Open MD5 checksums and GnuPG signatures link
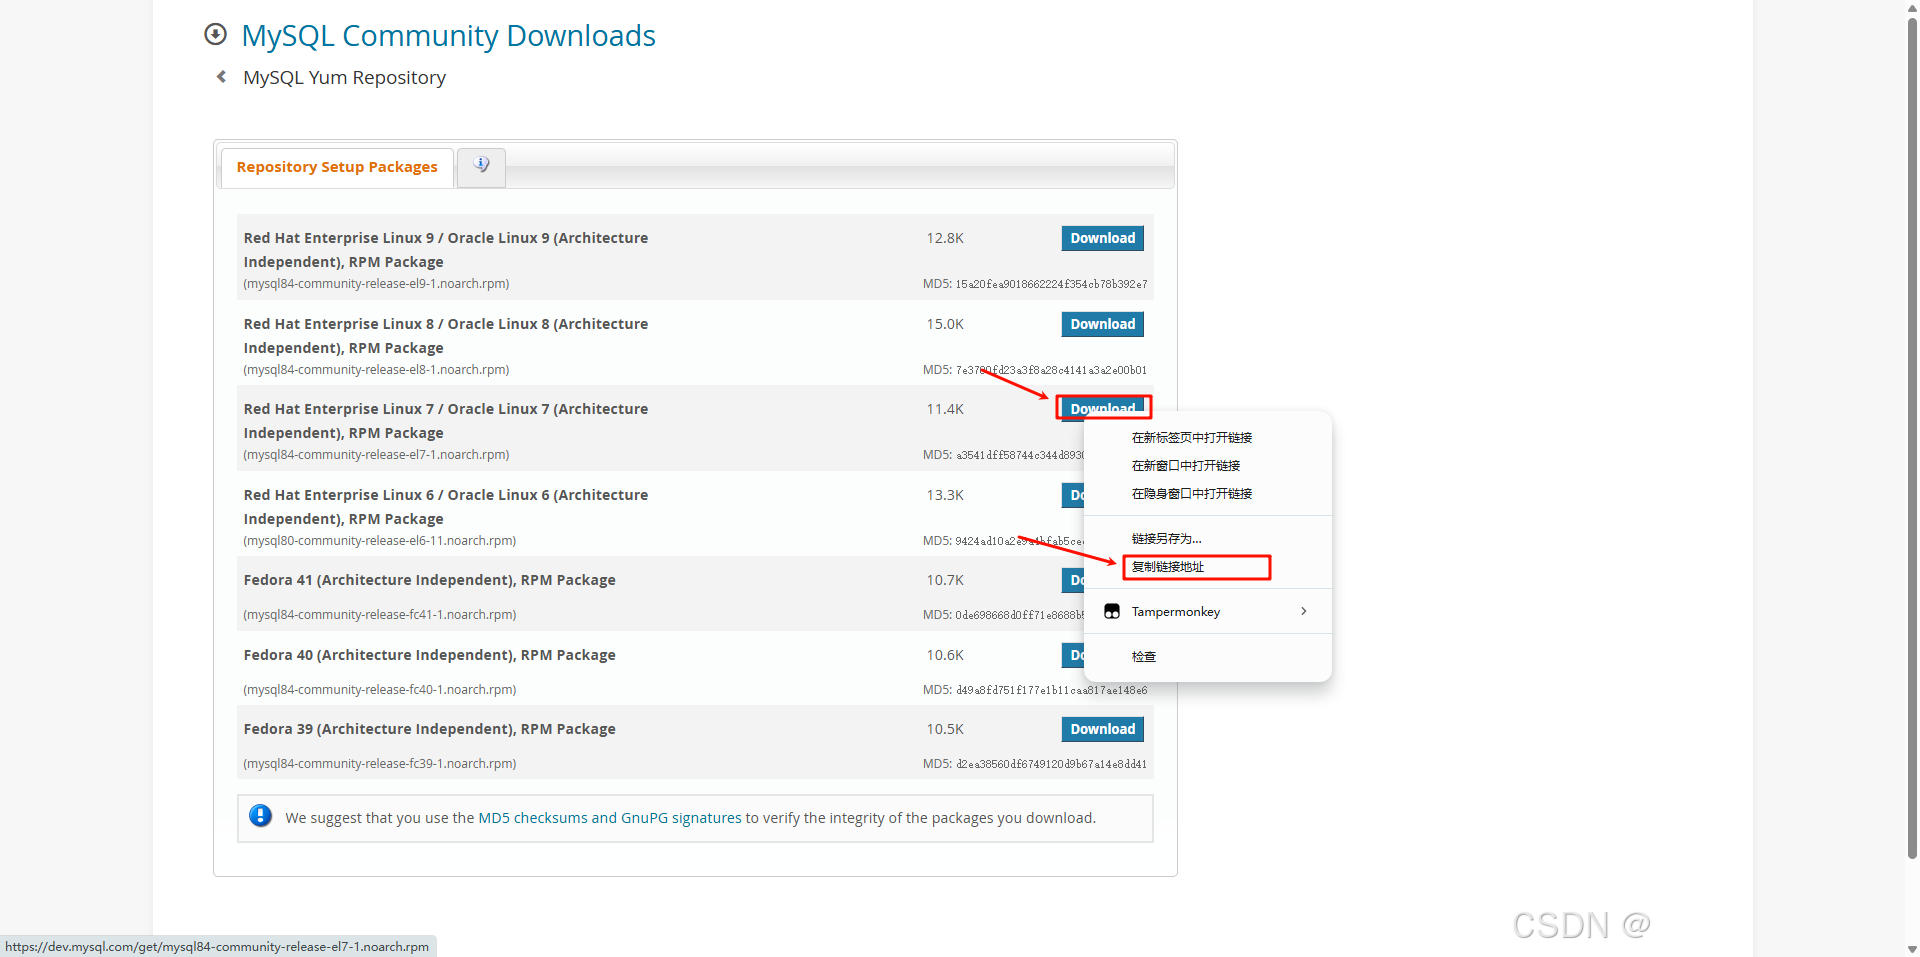Screen dimensions: 1920x957 [x=610, y=818]
